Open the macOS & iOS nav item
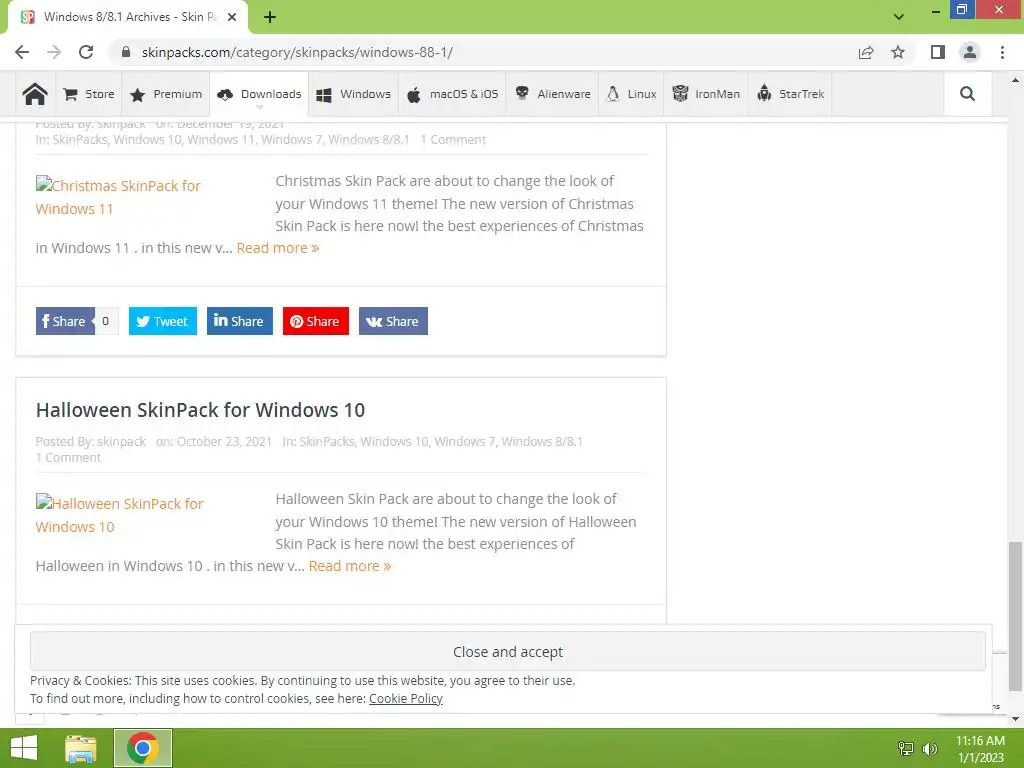Viewport: 1024px width, 768px height. 453,94
